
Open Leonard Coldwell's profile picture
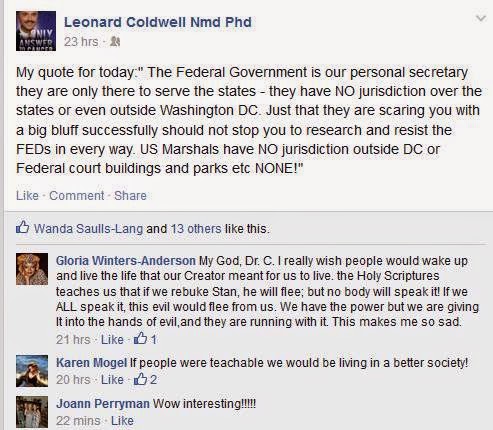[x=36, y=31]
